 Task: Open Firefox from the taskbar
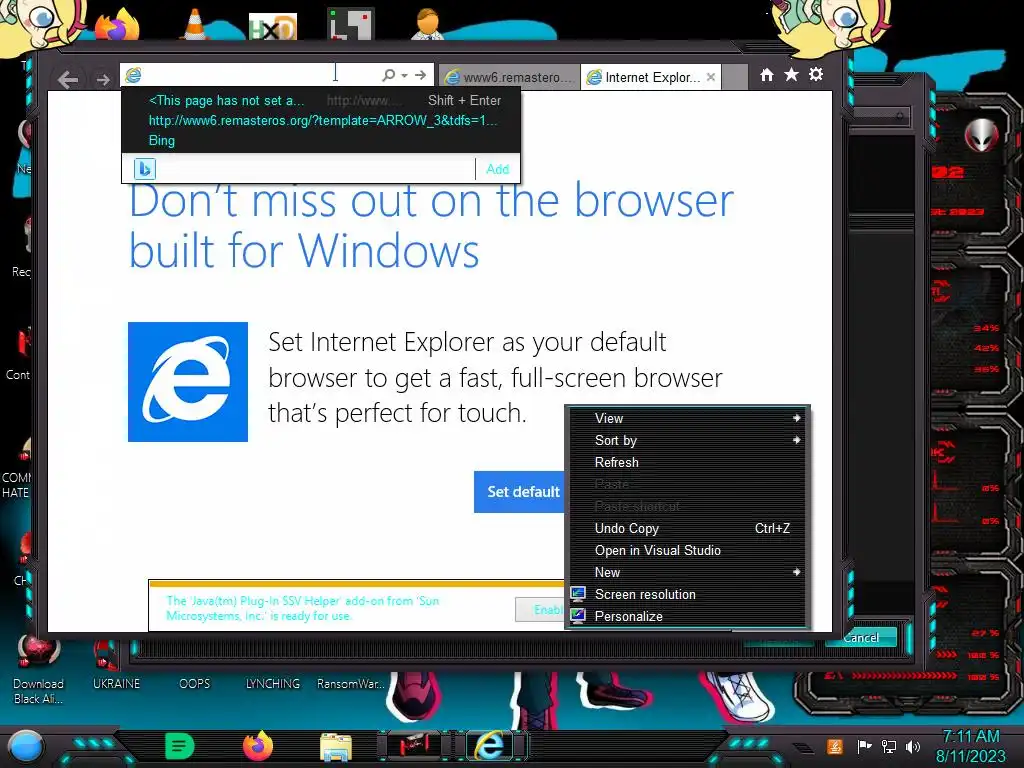pyautogui.click(x=258, y=746)
